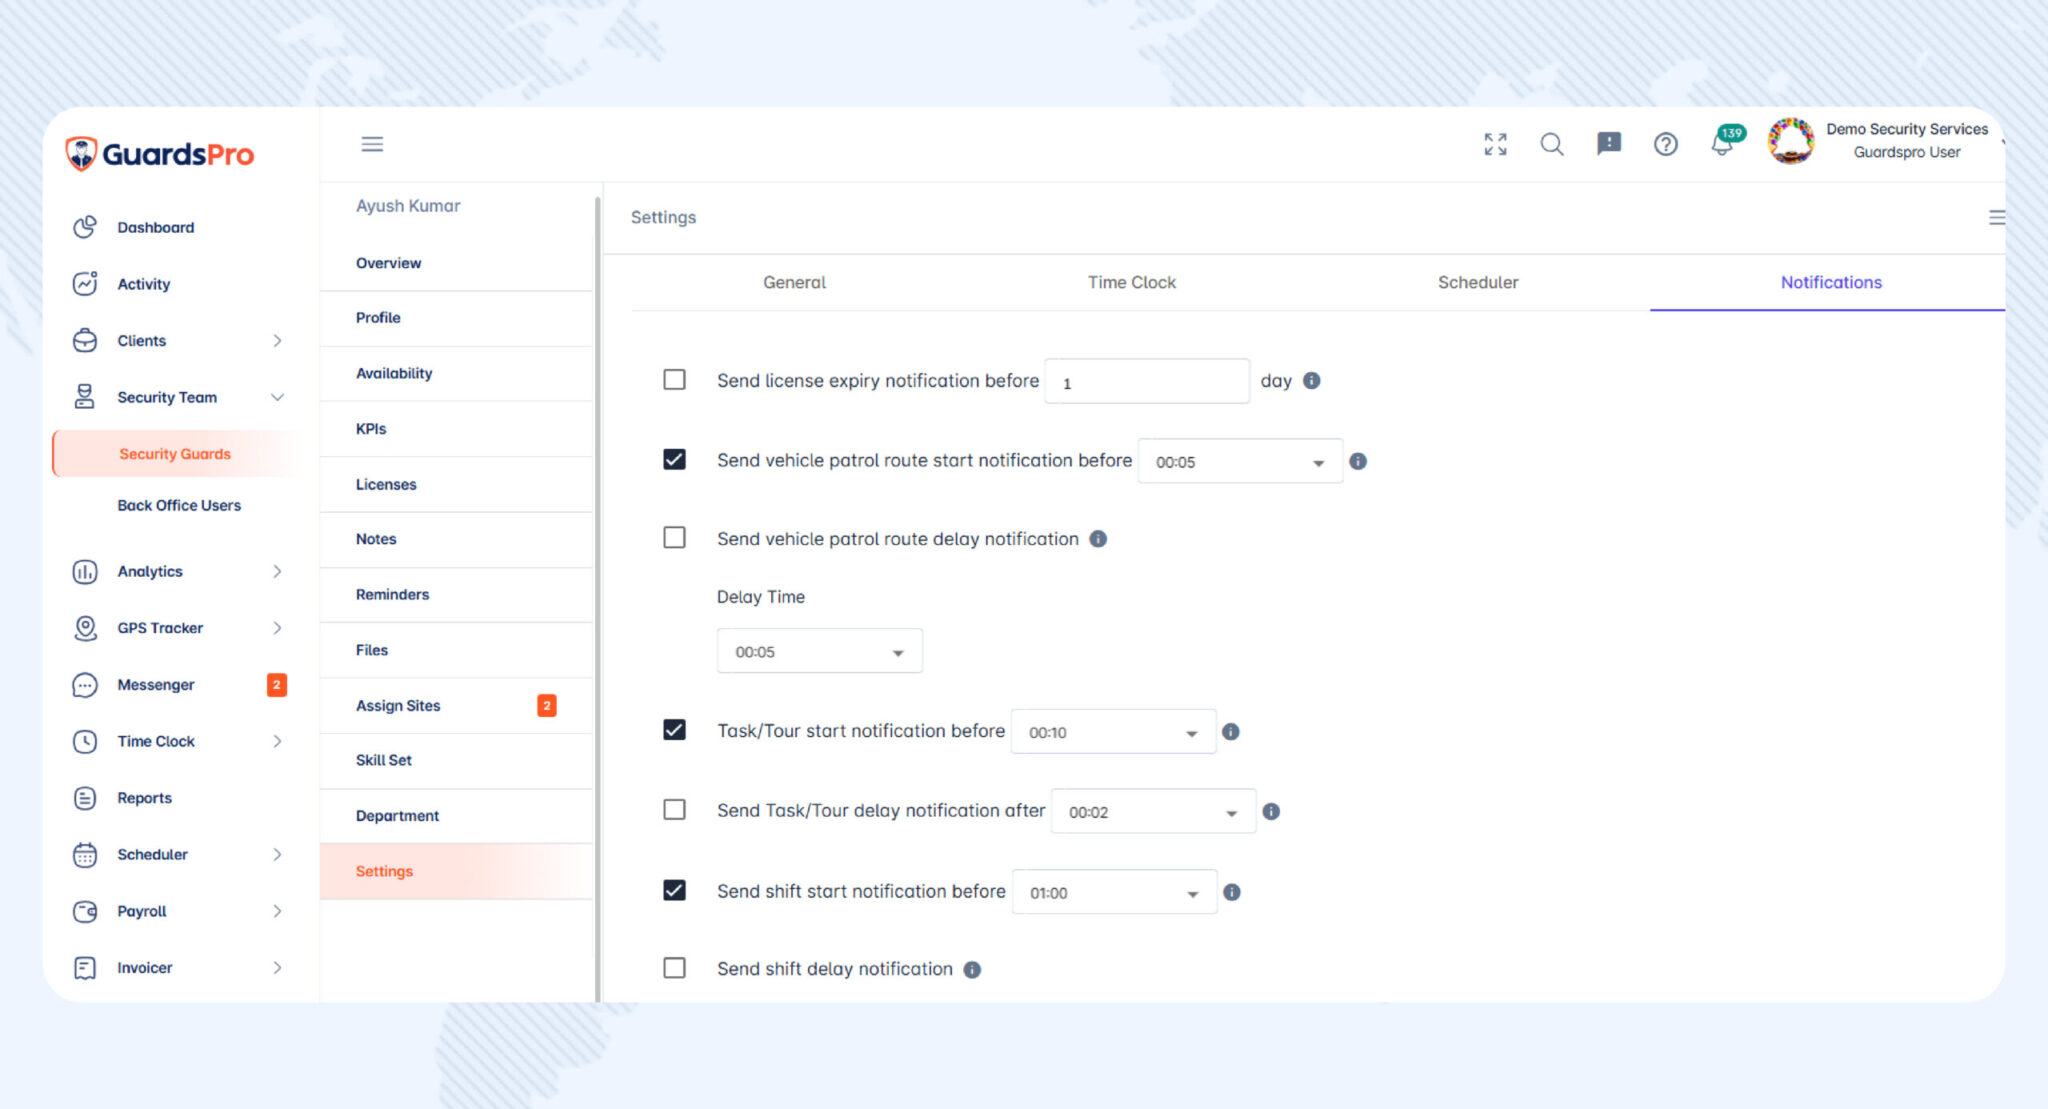Click the GPS Tracker pin icon
Viewport: 2048px width, 1109px height.
85,628
